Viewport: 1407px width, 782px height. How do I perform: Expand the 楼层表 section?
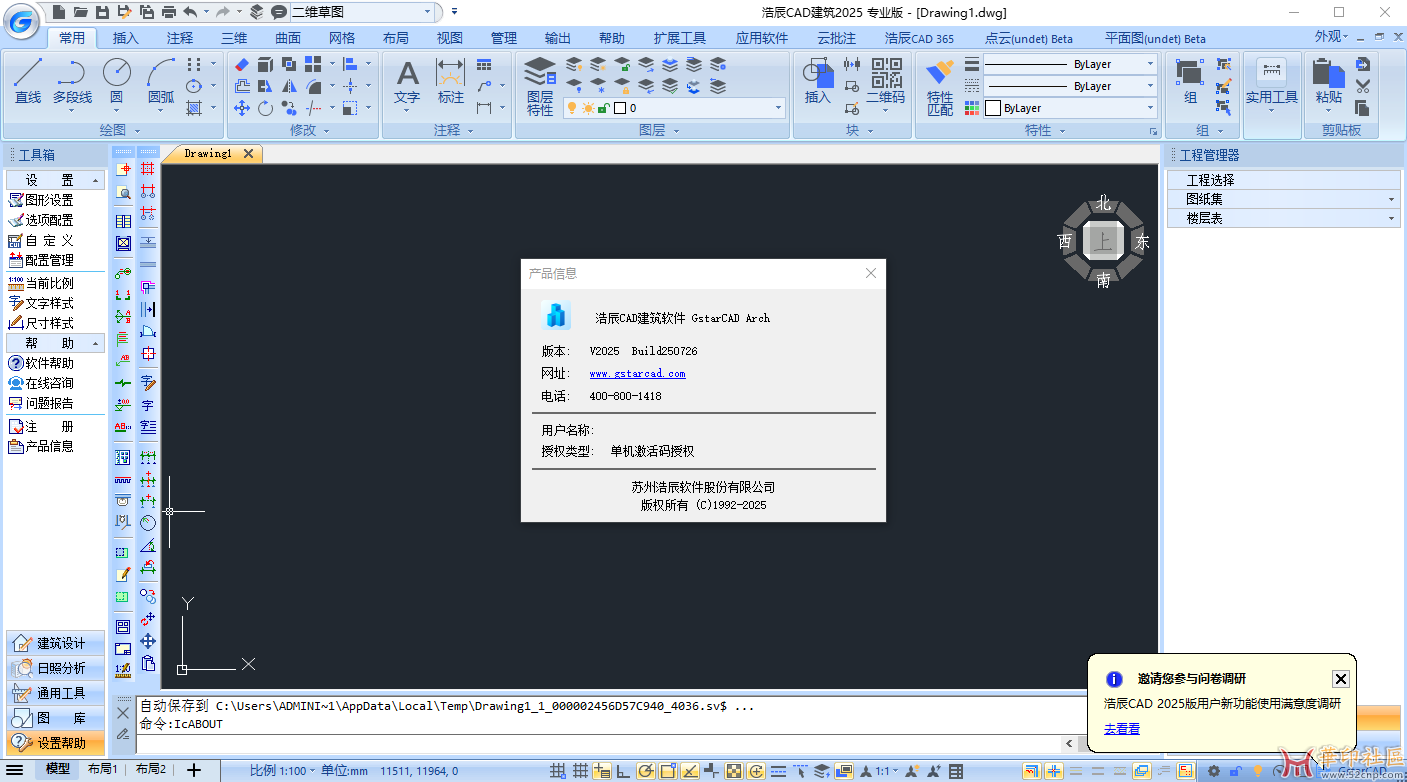tap(1284, 218)
